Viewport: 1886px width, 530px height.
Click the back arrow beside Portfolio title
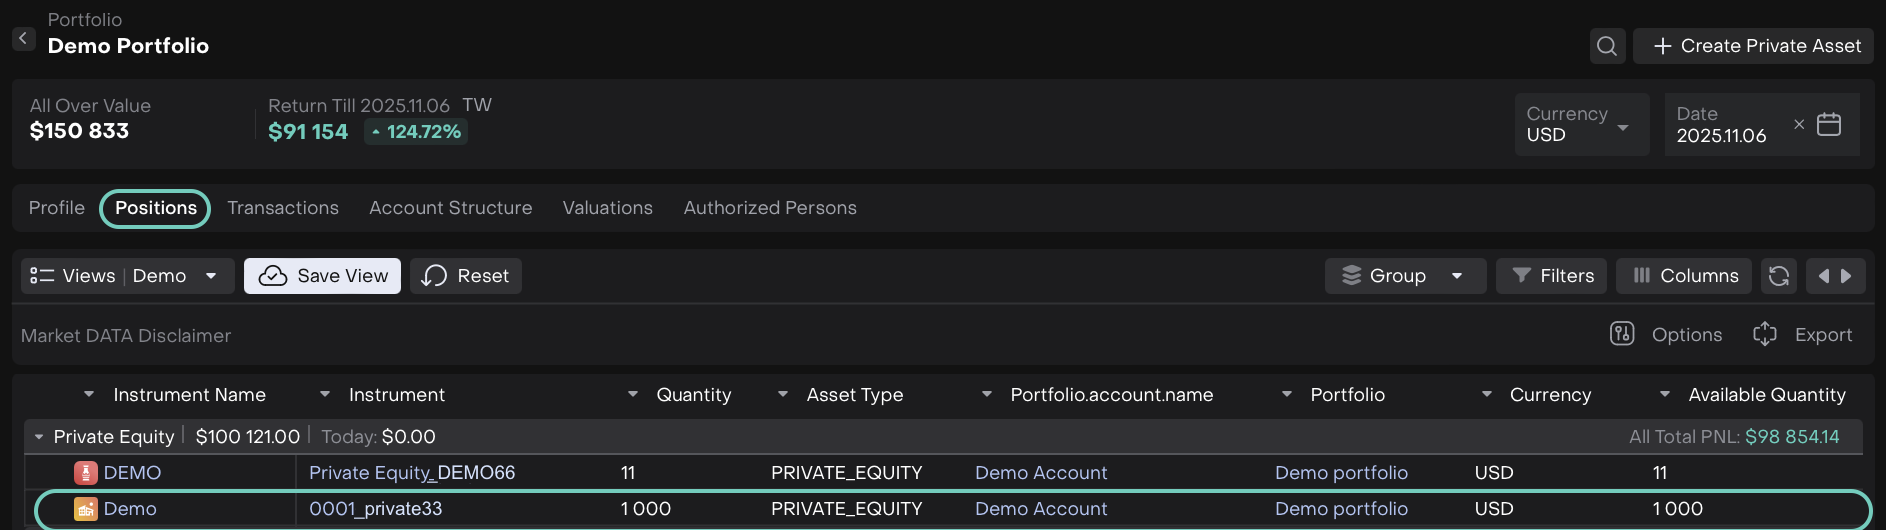pyautogui.click(x=23, y=39)
